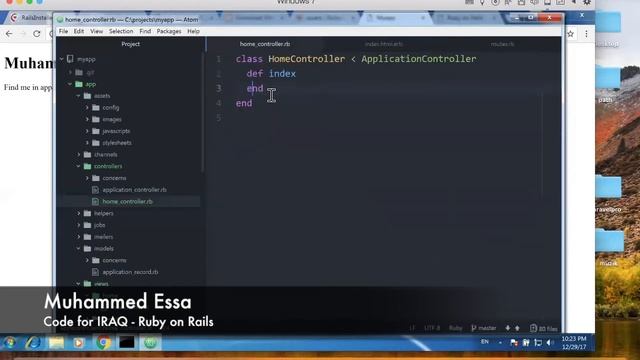
Task: Click the git pull down-arrow in the status bar
Action: point(508,328)
